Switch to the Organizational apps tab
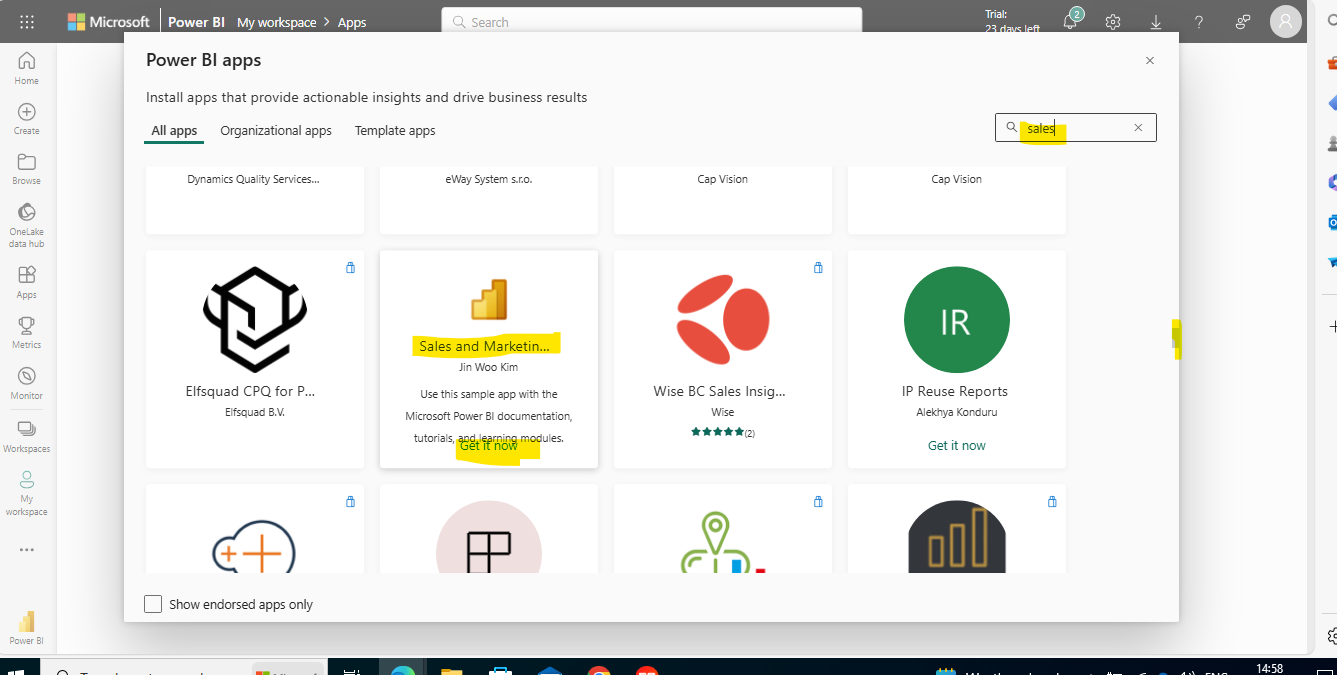1337x675 pixels. (x=276, y=131)
